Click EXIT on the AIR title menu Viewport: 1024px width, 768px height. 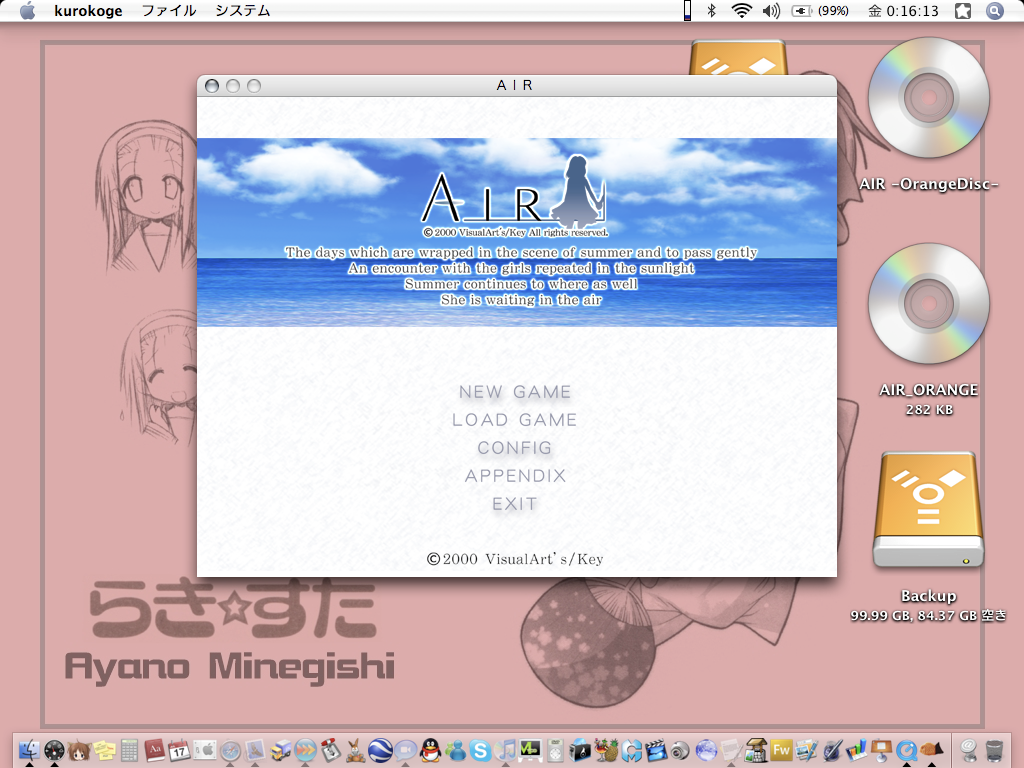click(515, 504)
